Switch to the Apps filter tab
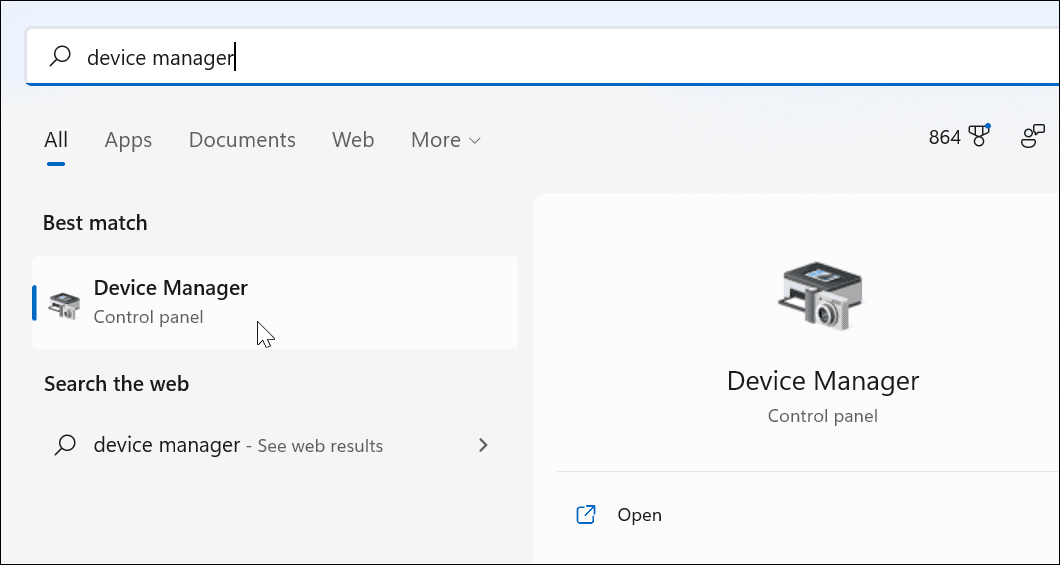The width and height of the screenshot is (1060, 565). pos(128,140)
